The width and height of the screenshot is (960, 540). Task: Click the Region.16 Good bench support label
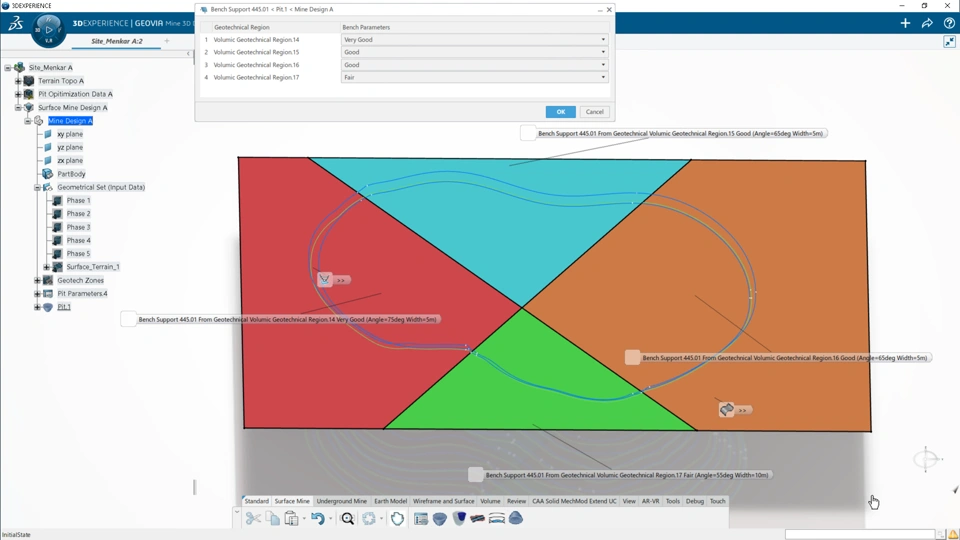click(784, 358)
